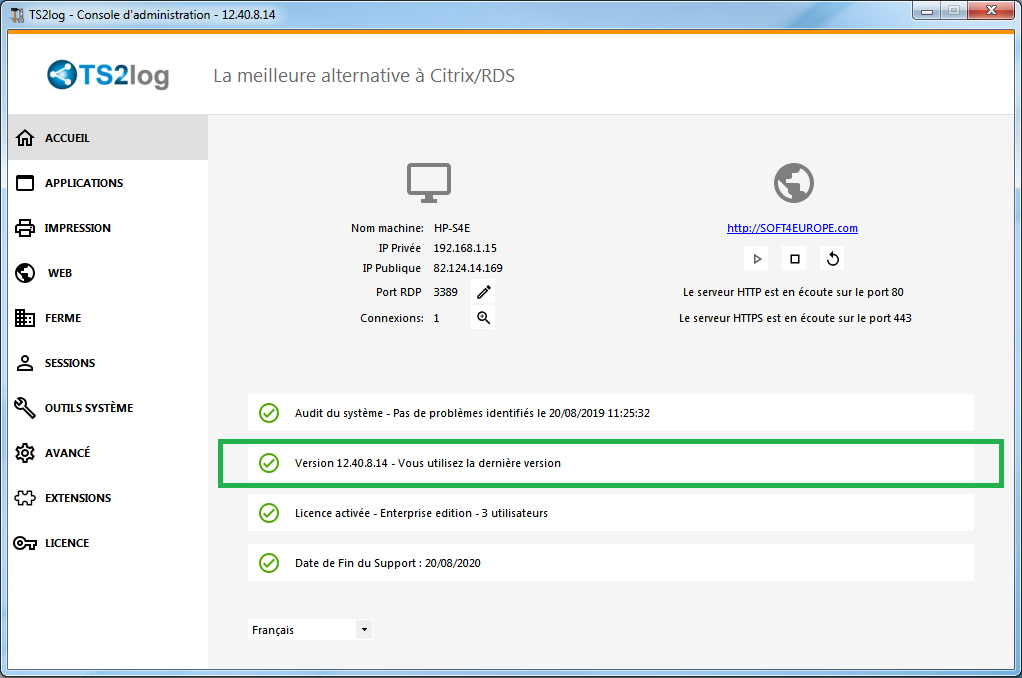Click the computer monitor icon
1022x678 pixels.
tap(429, 183)
